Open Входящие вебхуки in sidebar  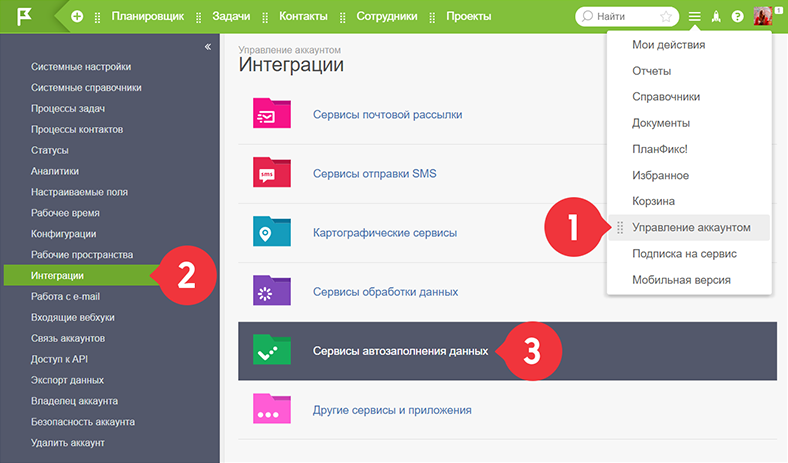(72, 317)
